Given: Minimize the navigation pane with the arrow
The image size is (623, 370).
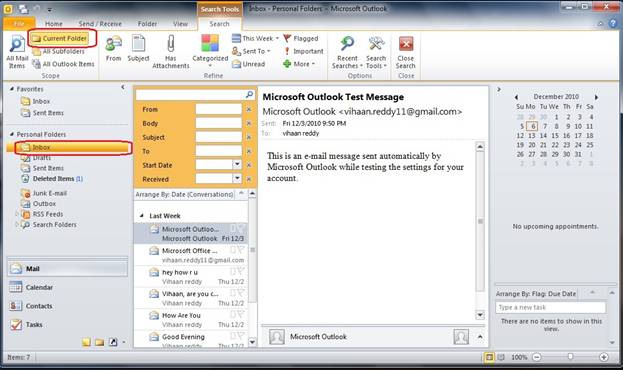Looking at the screenshot, I should click(123, 87).
